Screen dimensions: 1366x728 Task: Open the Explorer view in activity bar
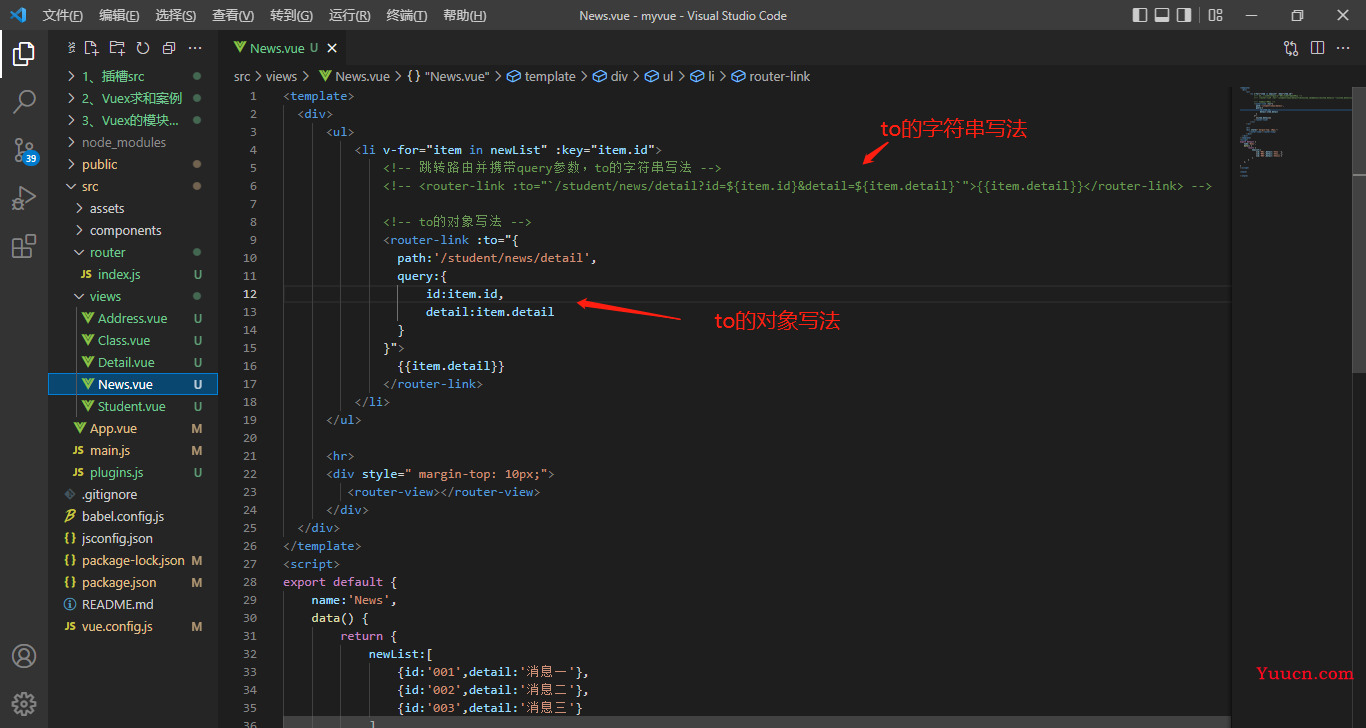(x=24, y=54)
